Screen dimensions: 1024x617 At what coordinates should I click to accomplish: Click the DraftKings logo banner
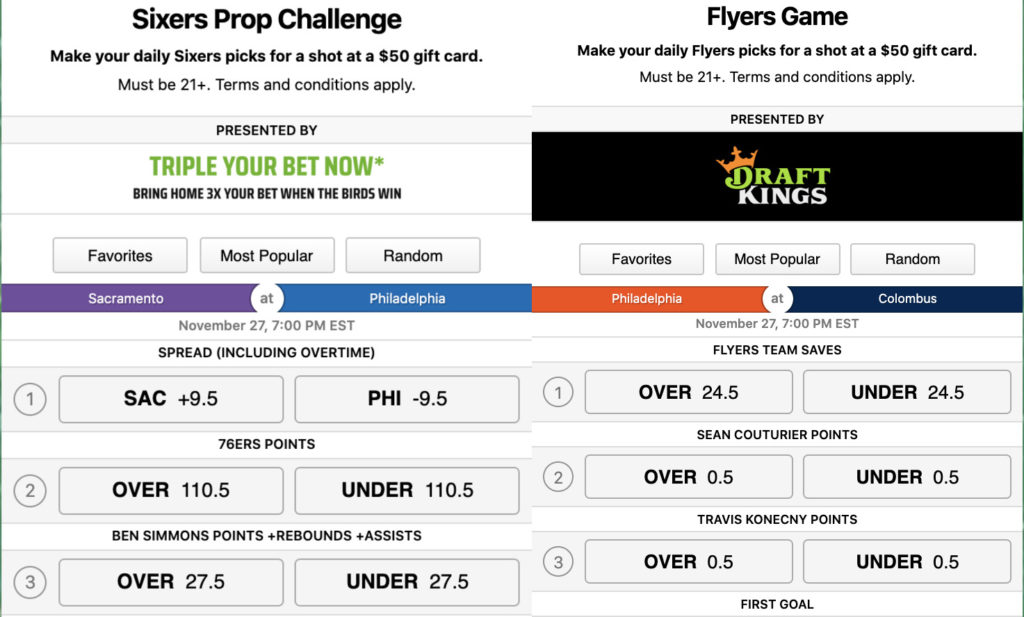click(x=777, y=176)
